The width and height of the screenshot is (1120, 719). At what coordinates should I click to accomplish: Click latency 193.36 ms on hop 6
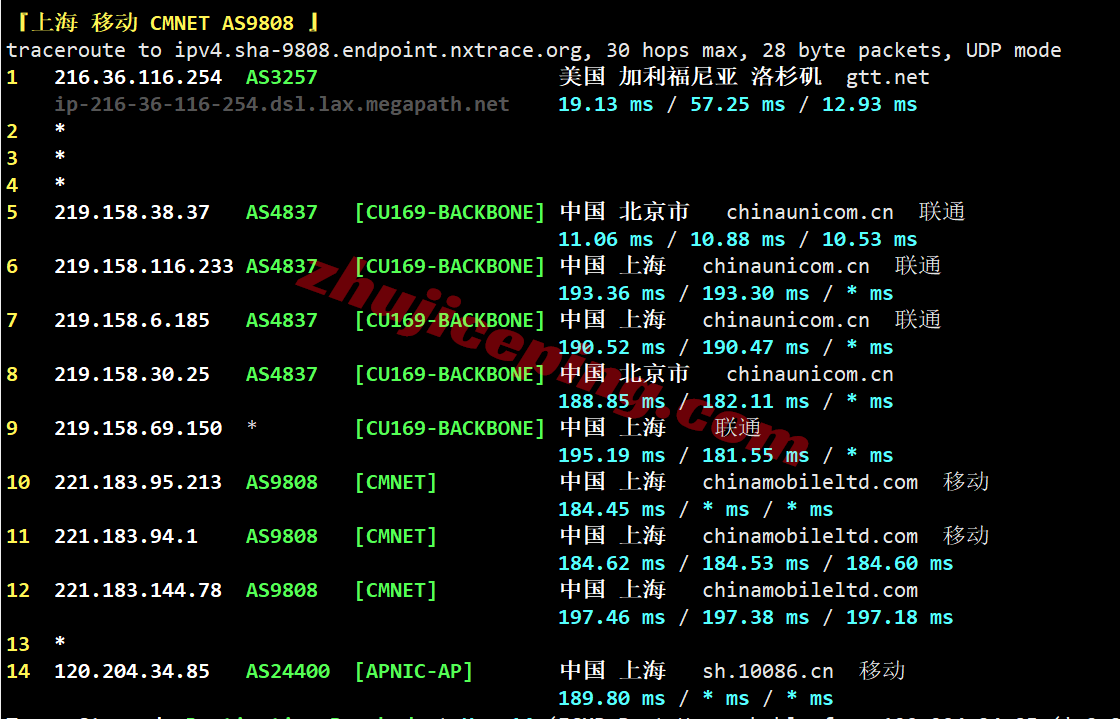tap(611, 293)
